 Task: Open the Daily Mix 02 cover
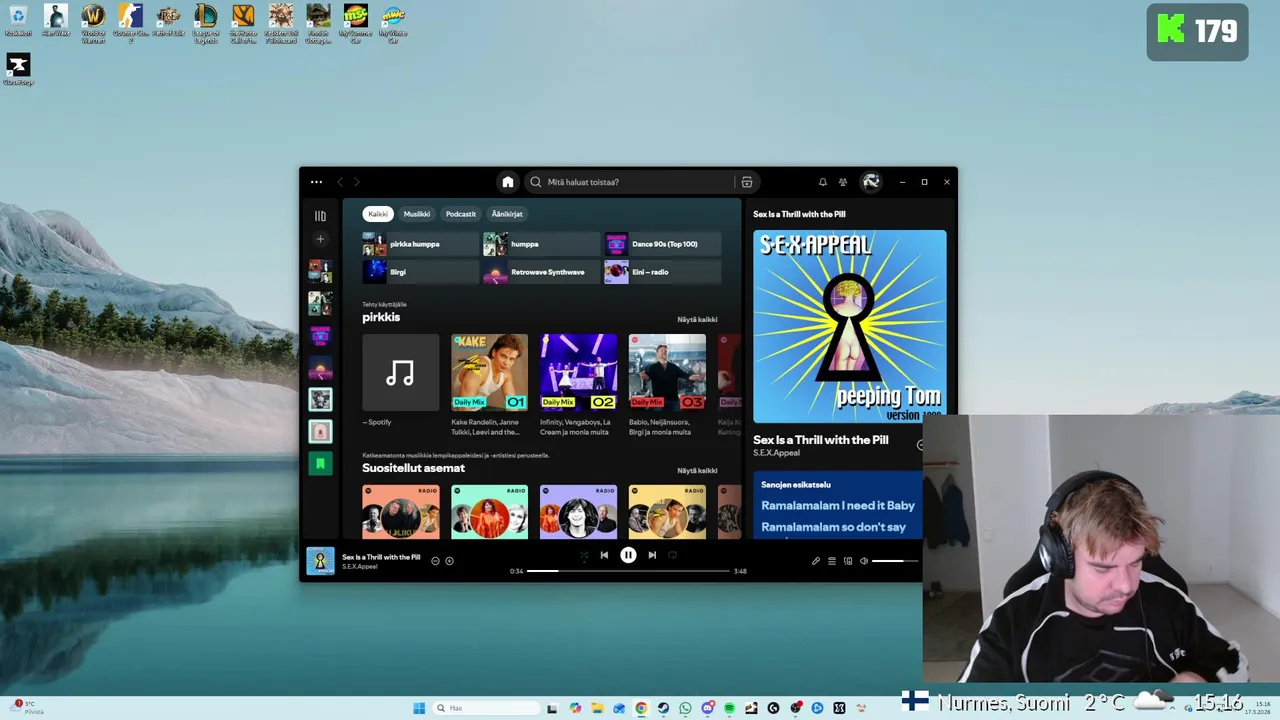(x=578, y=372)
